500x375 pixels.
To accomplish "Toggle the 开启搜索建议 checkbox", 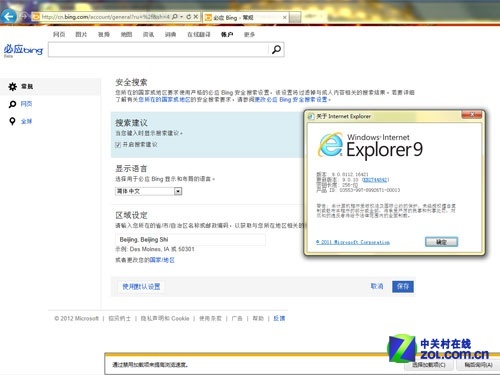I will [x=118, y=145].
